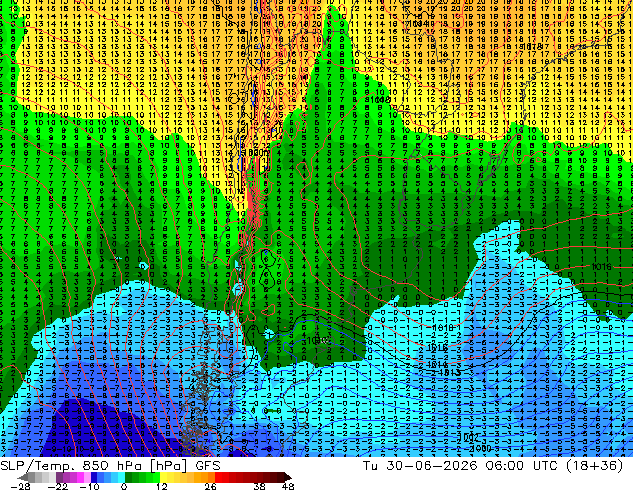Click the dark maroon arrow at legend's hot end

tap(287, 477)
